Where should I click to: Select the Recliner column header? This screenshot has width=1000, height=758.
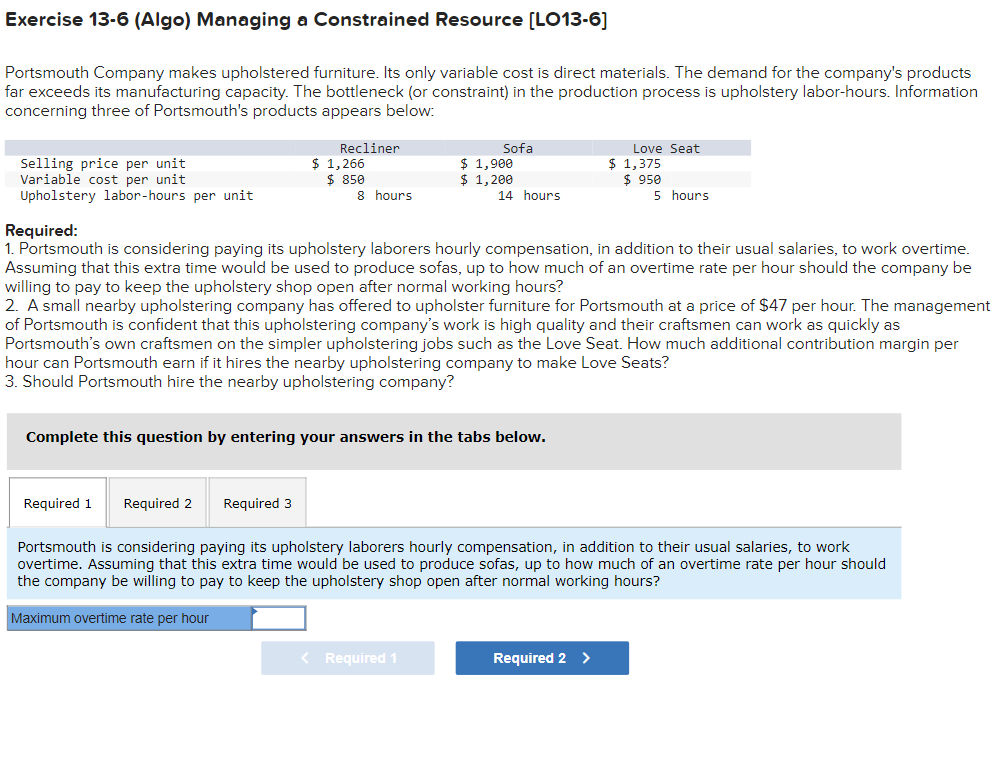(369, 147)
